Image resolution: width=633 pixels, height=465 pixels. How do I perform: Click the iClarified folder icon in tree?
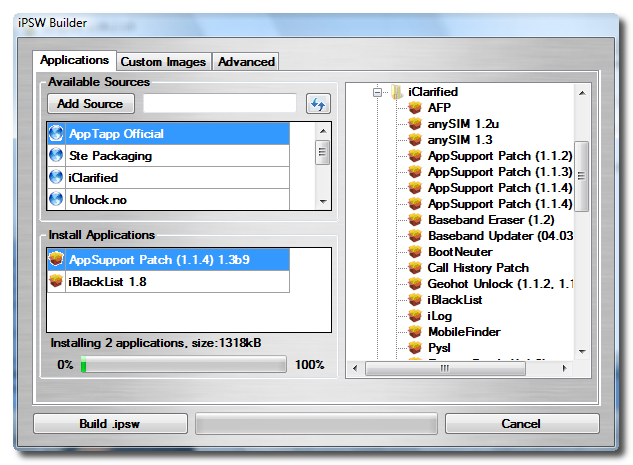pyautogui.click(x=397, y=92)
